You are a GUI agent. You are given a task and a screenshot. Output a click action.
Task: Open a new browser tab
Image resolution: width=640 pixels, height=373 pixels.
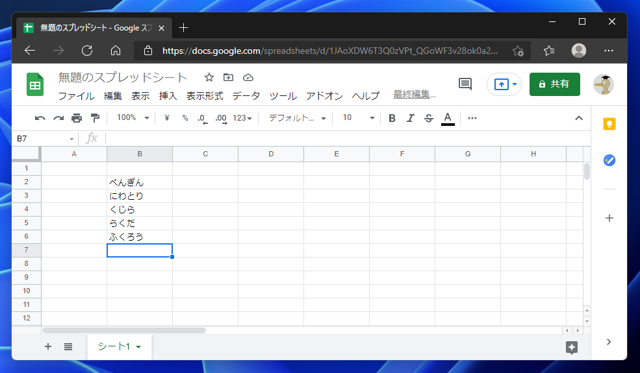click(x=183, y=28)
